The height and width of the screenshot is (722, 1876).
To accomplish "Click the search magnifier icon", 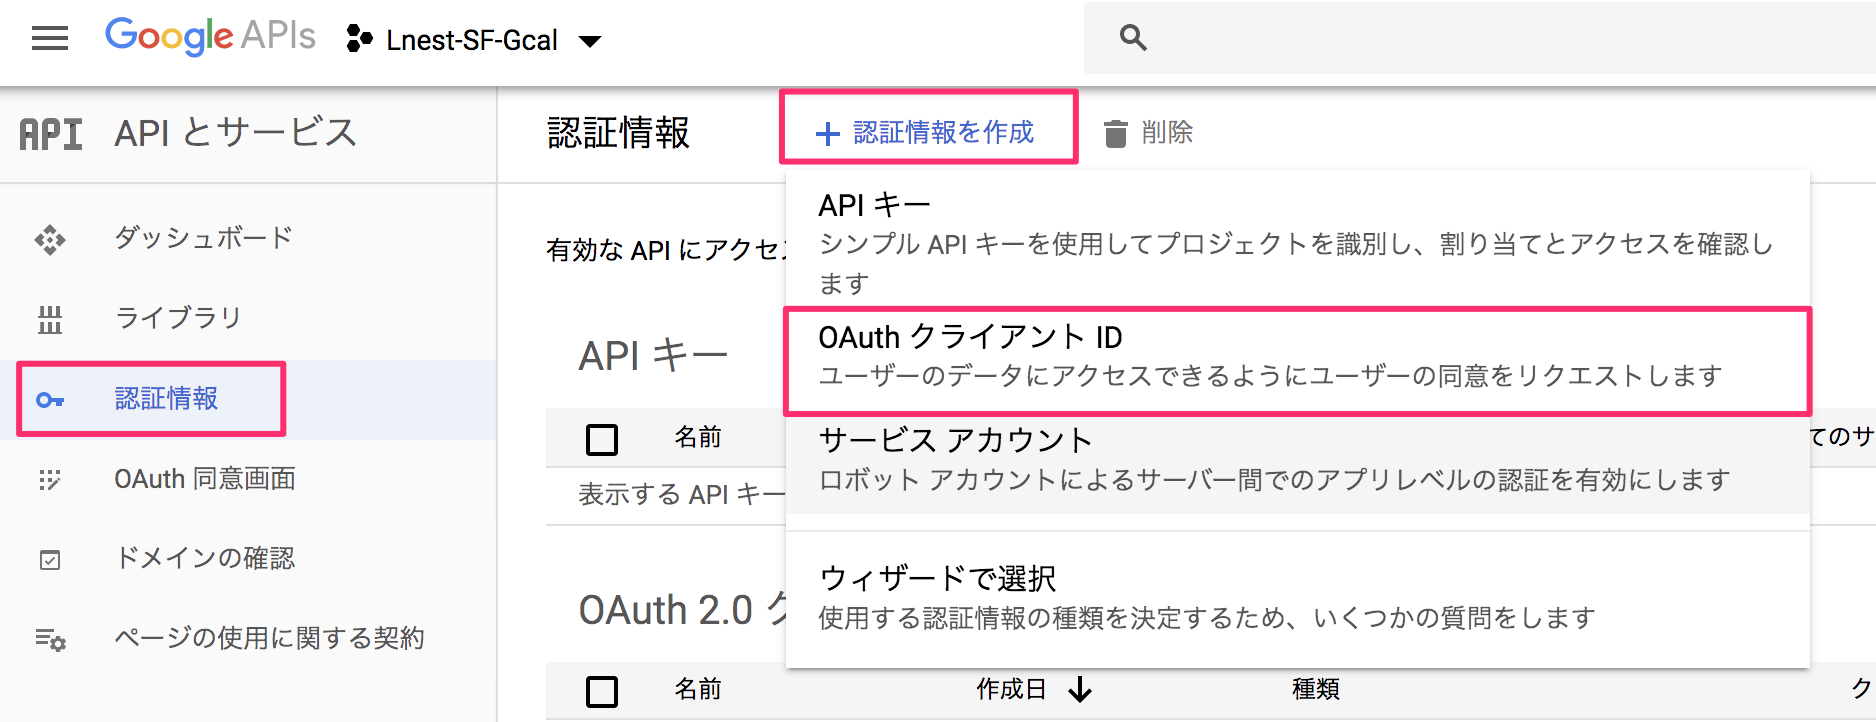I will [1133, 38].
